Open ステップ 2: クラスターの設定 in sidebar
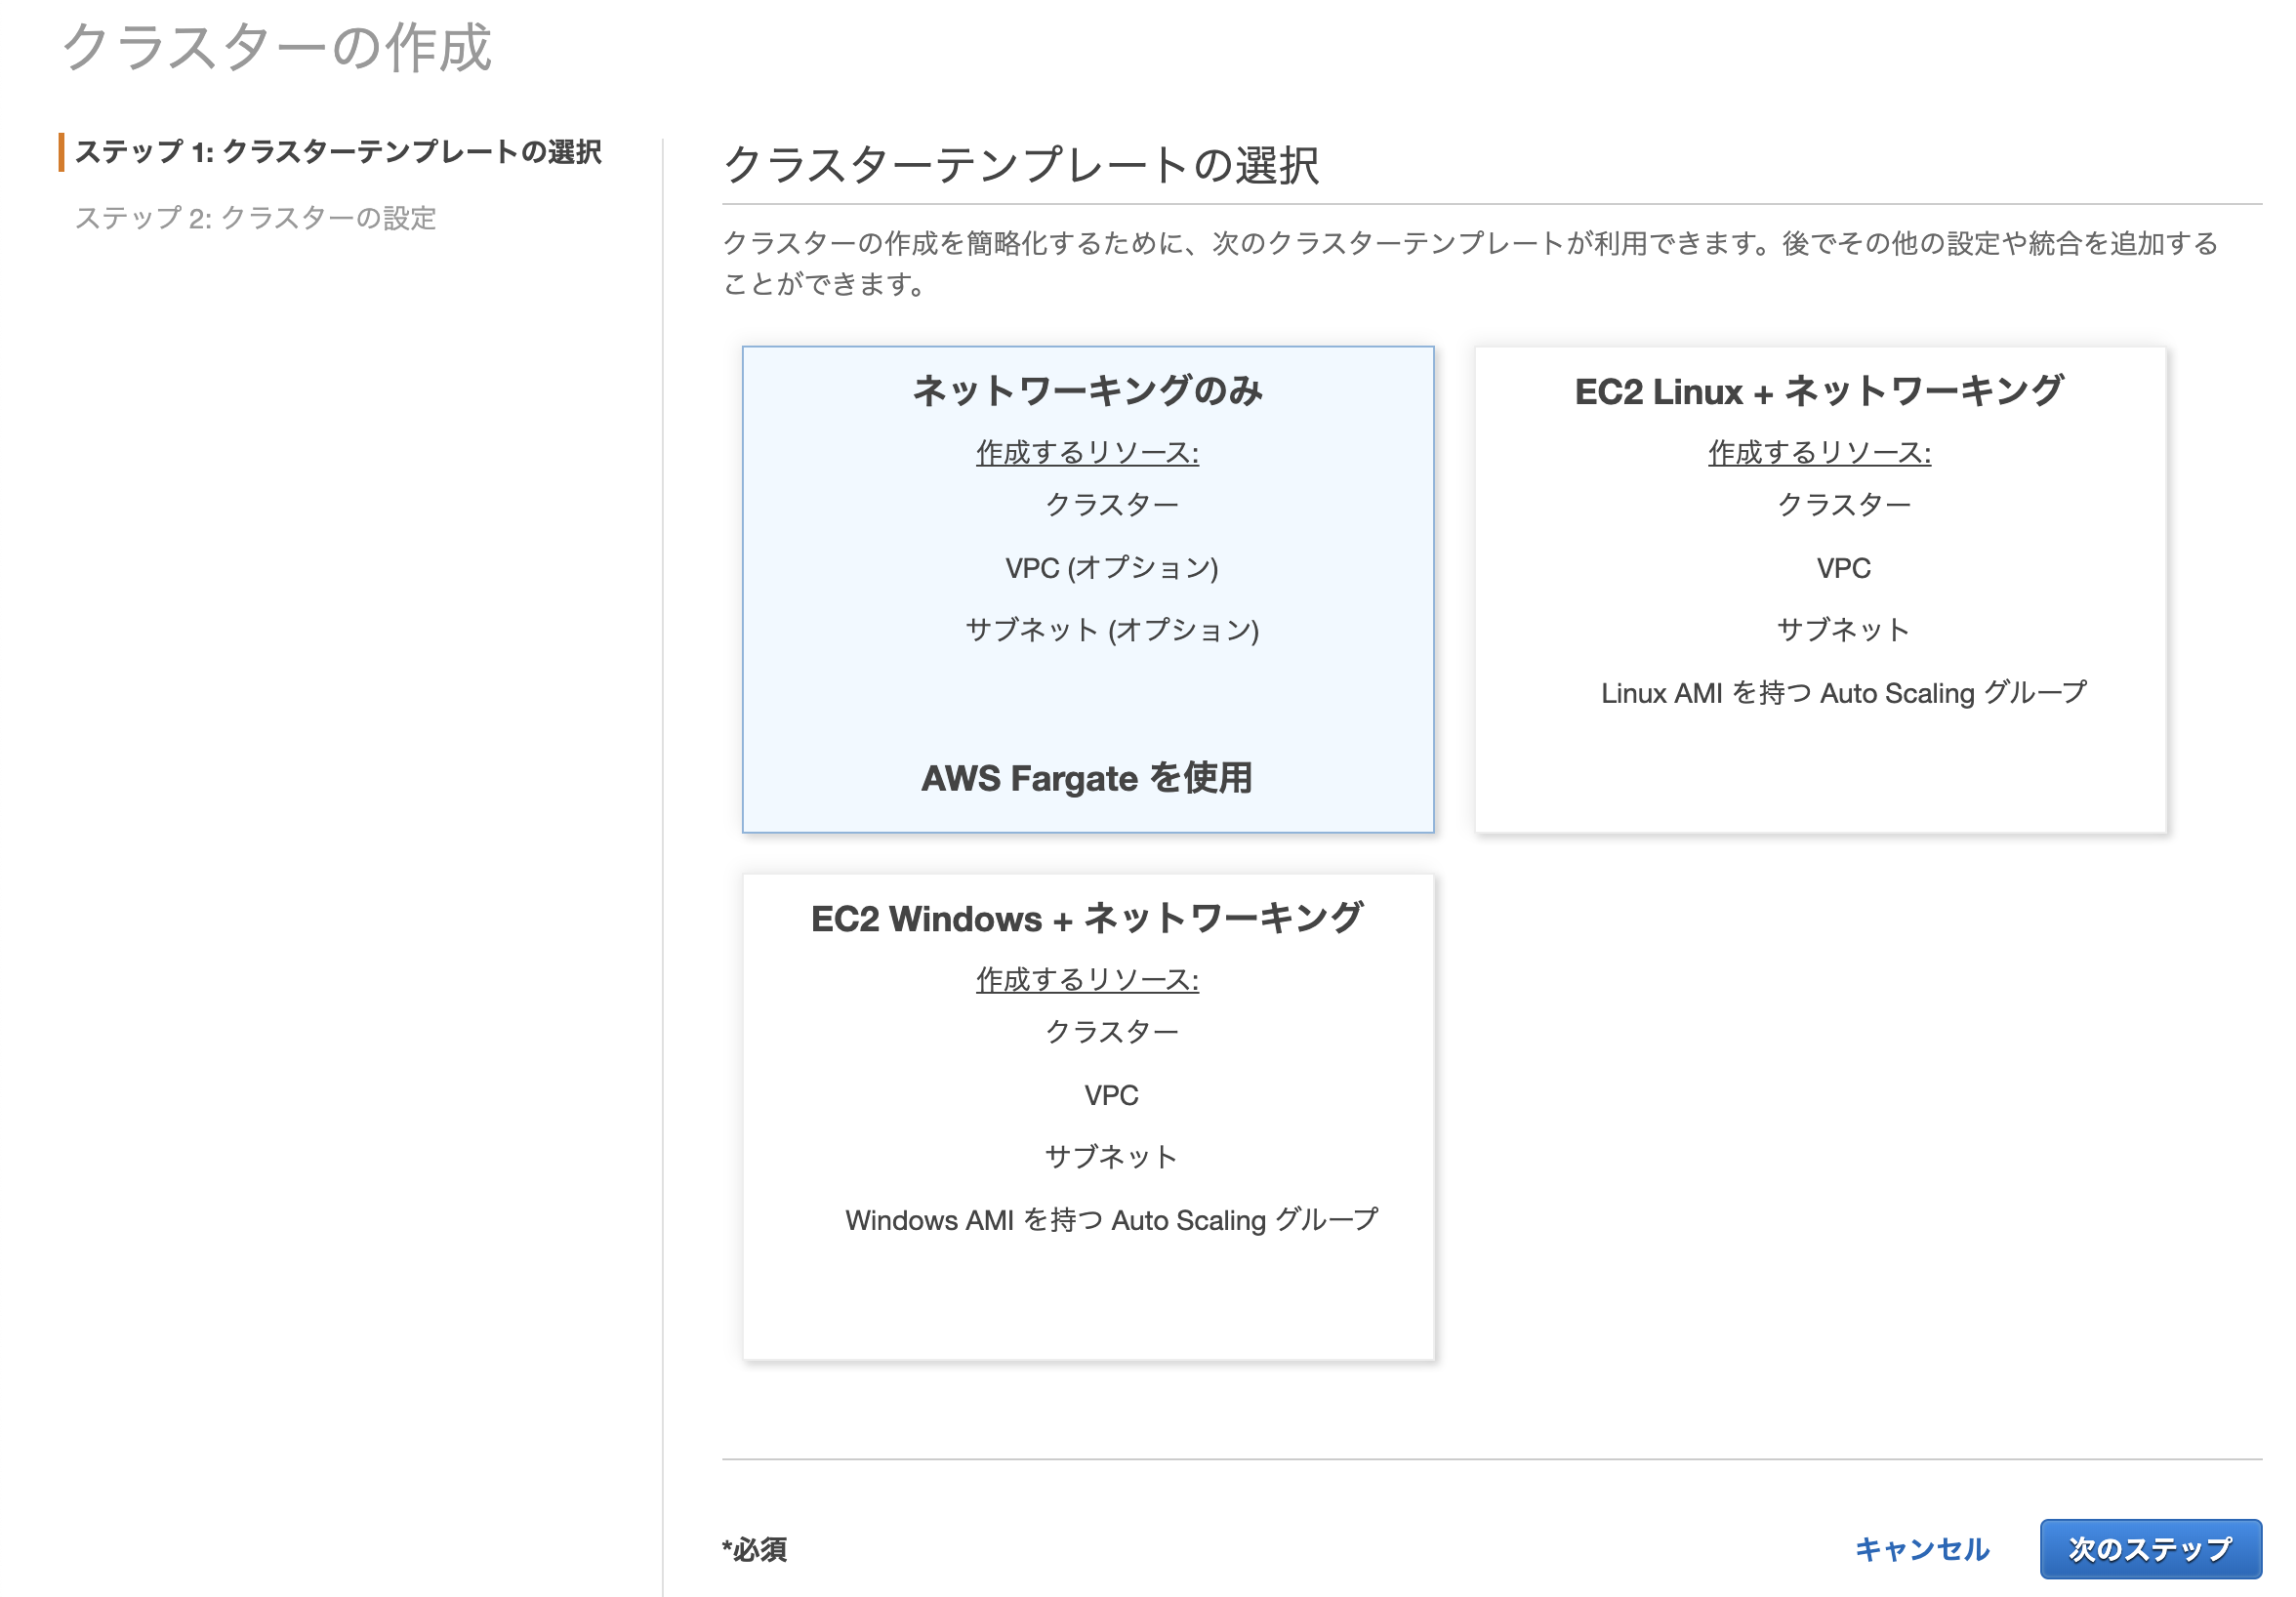This screenshot has height=1597, width=2296. coord(256,218)
